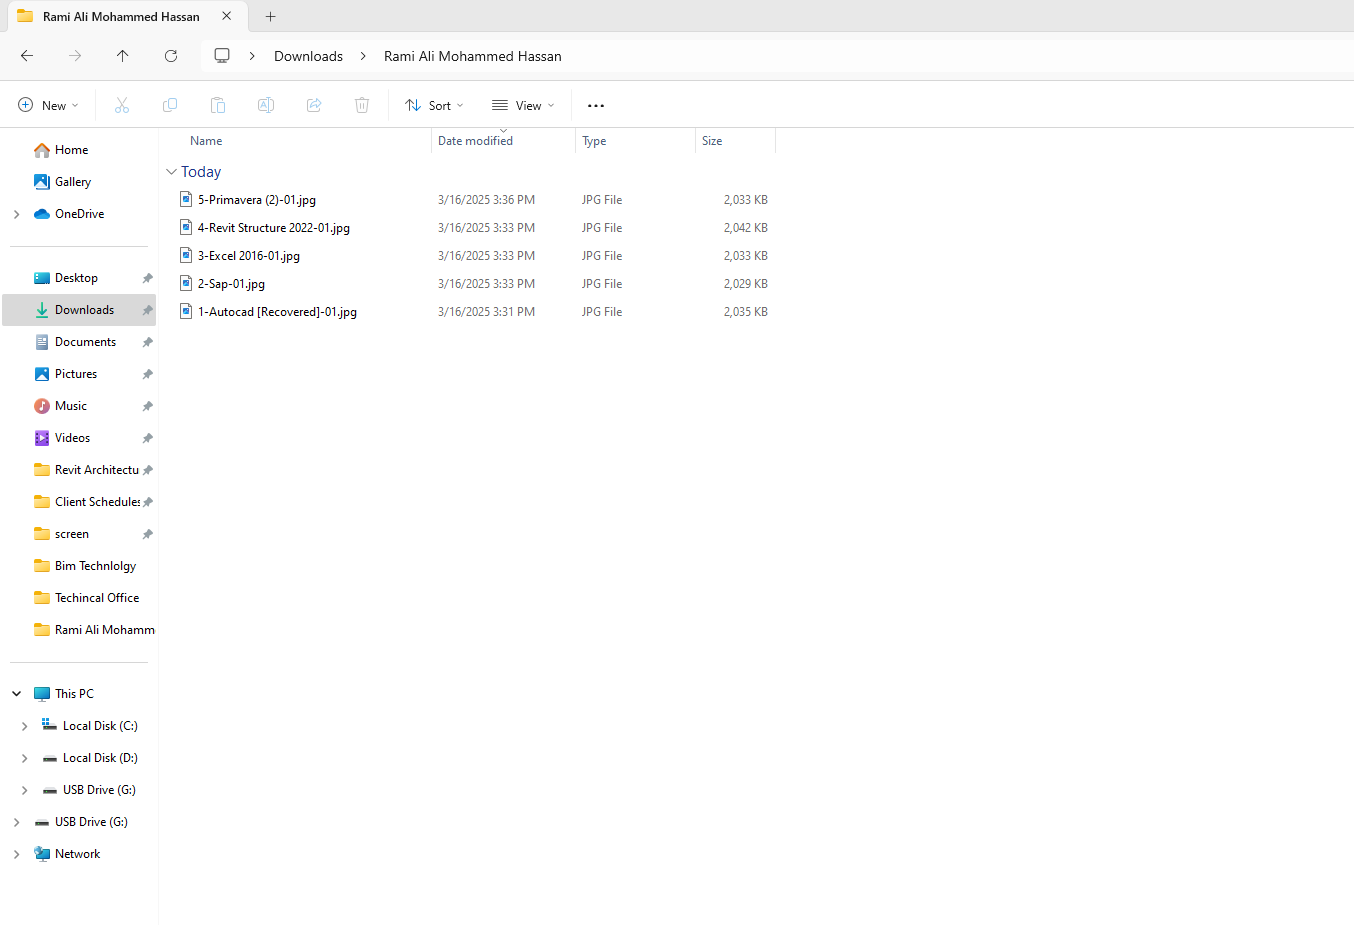Screen dimensions: 1354x925
Task: Sort by the Size column header
Action: tap(712, 141)
